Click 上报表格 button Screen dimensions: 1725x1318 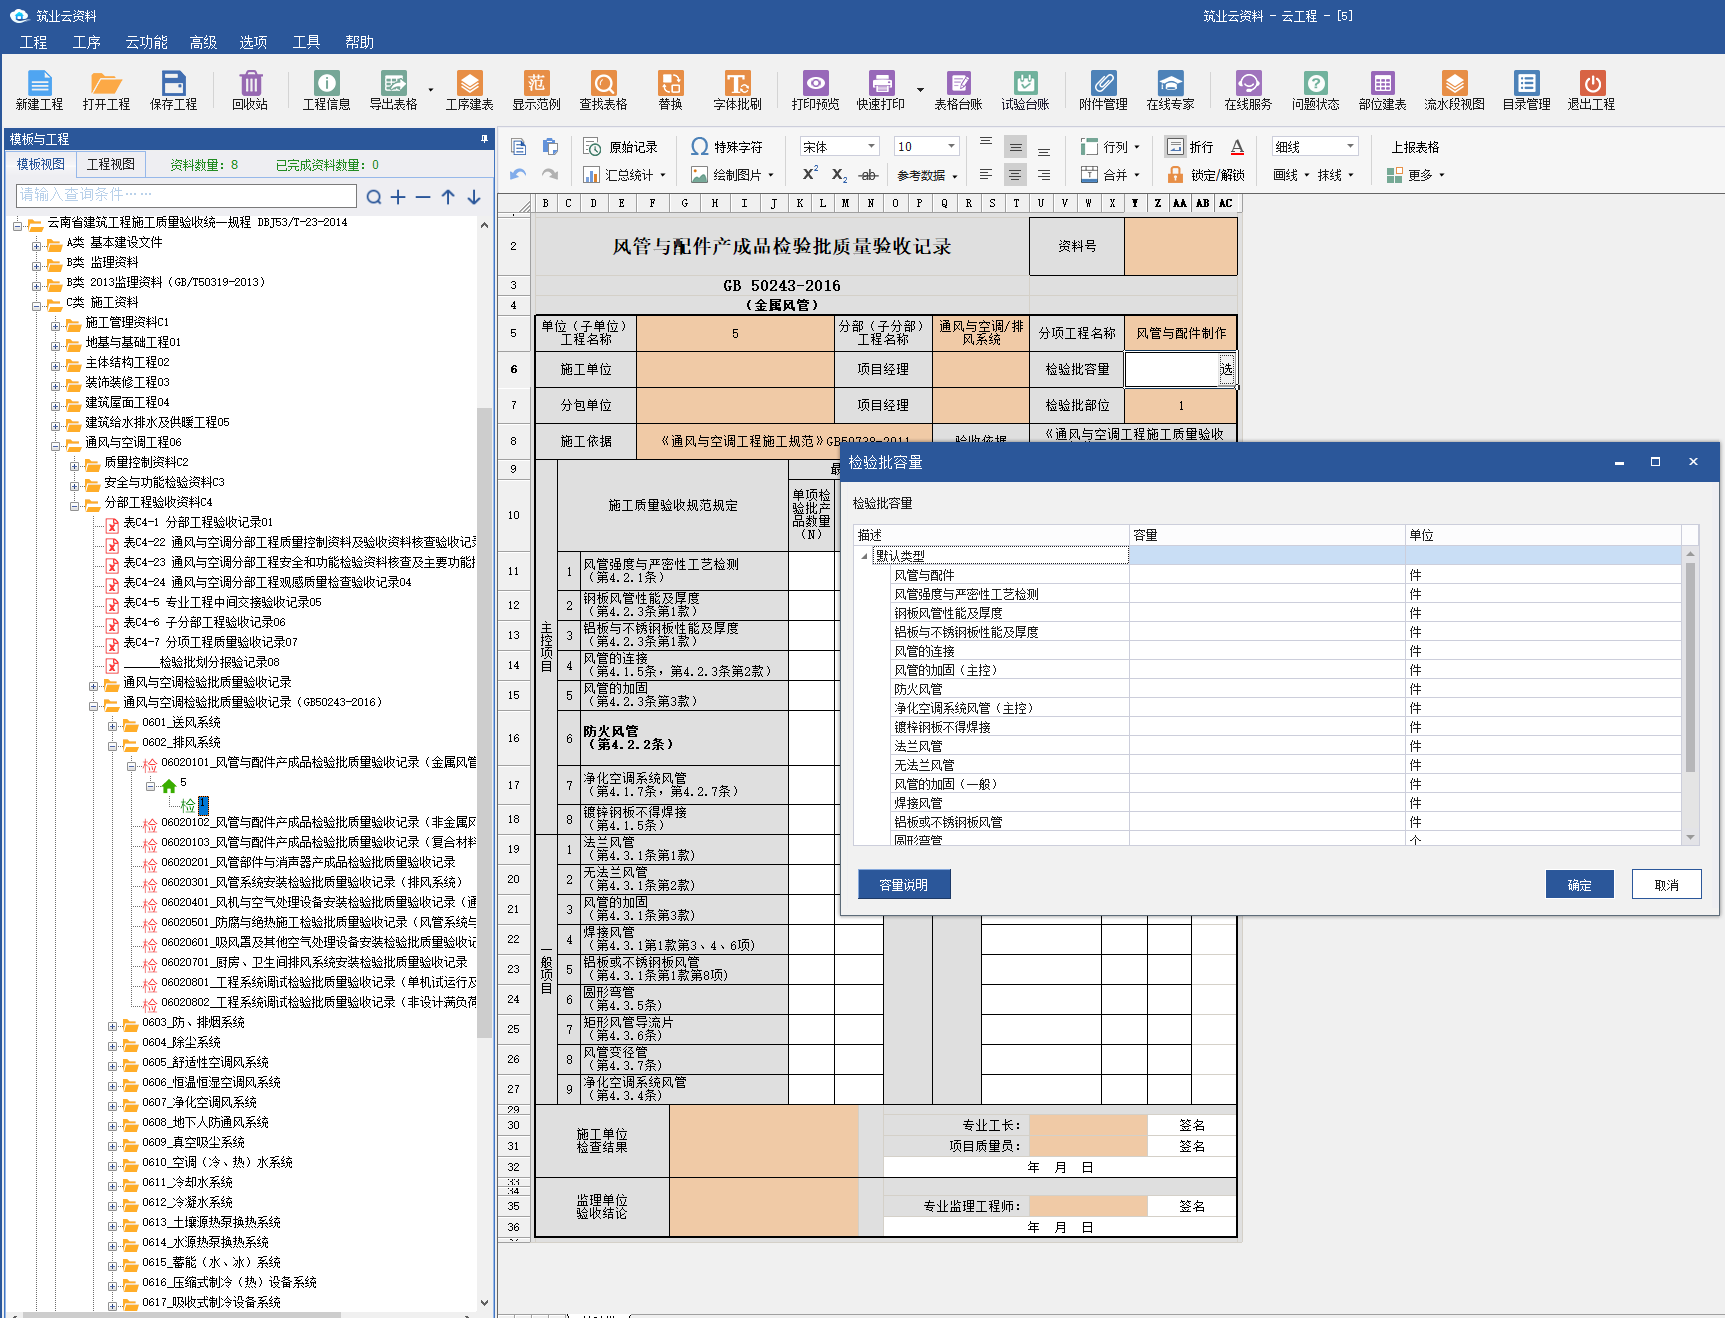(x=1415, y=147)
